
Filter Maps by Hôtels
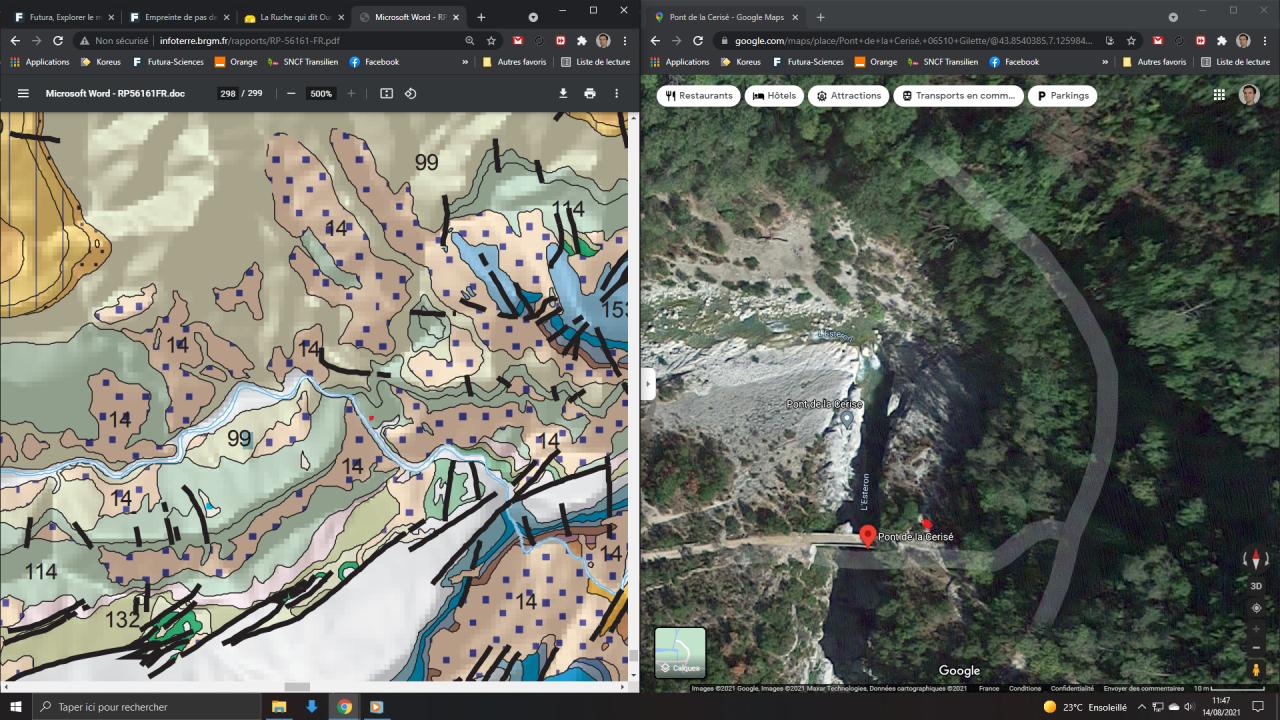(x=774, y=96)
